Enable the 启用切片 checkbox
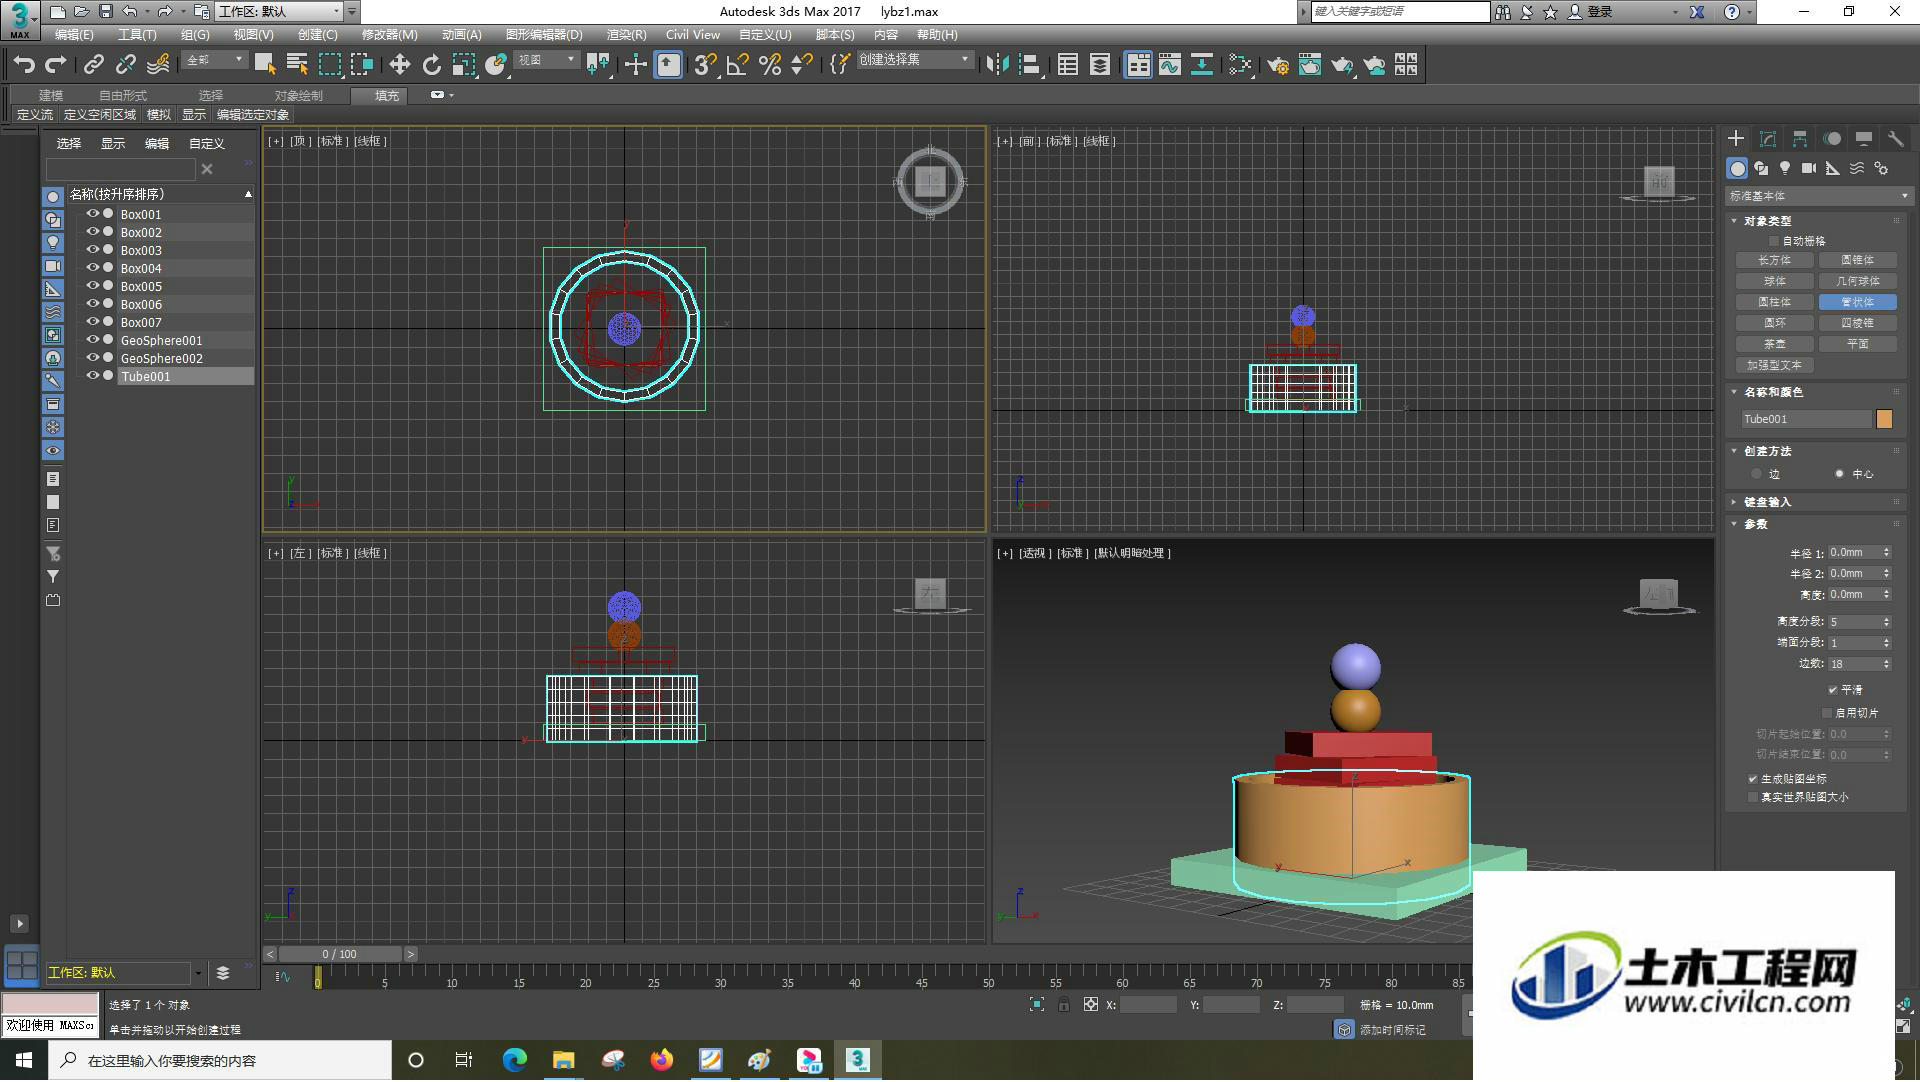 tap(1827, 713)
